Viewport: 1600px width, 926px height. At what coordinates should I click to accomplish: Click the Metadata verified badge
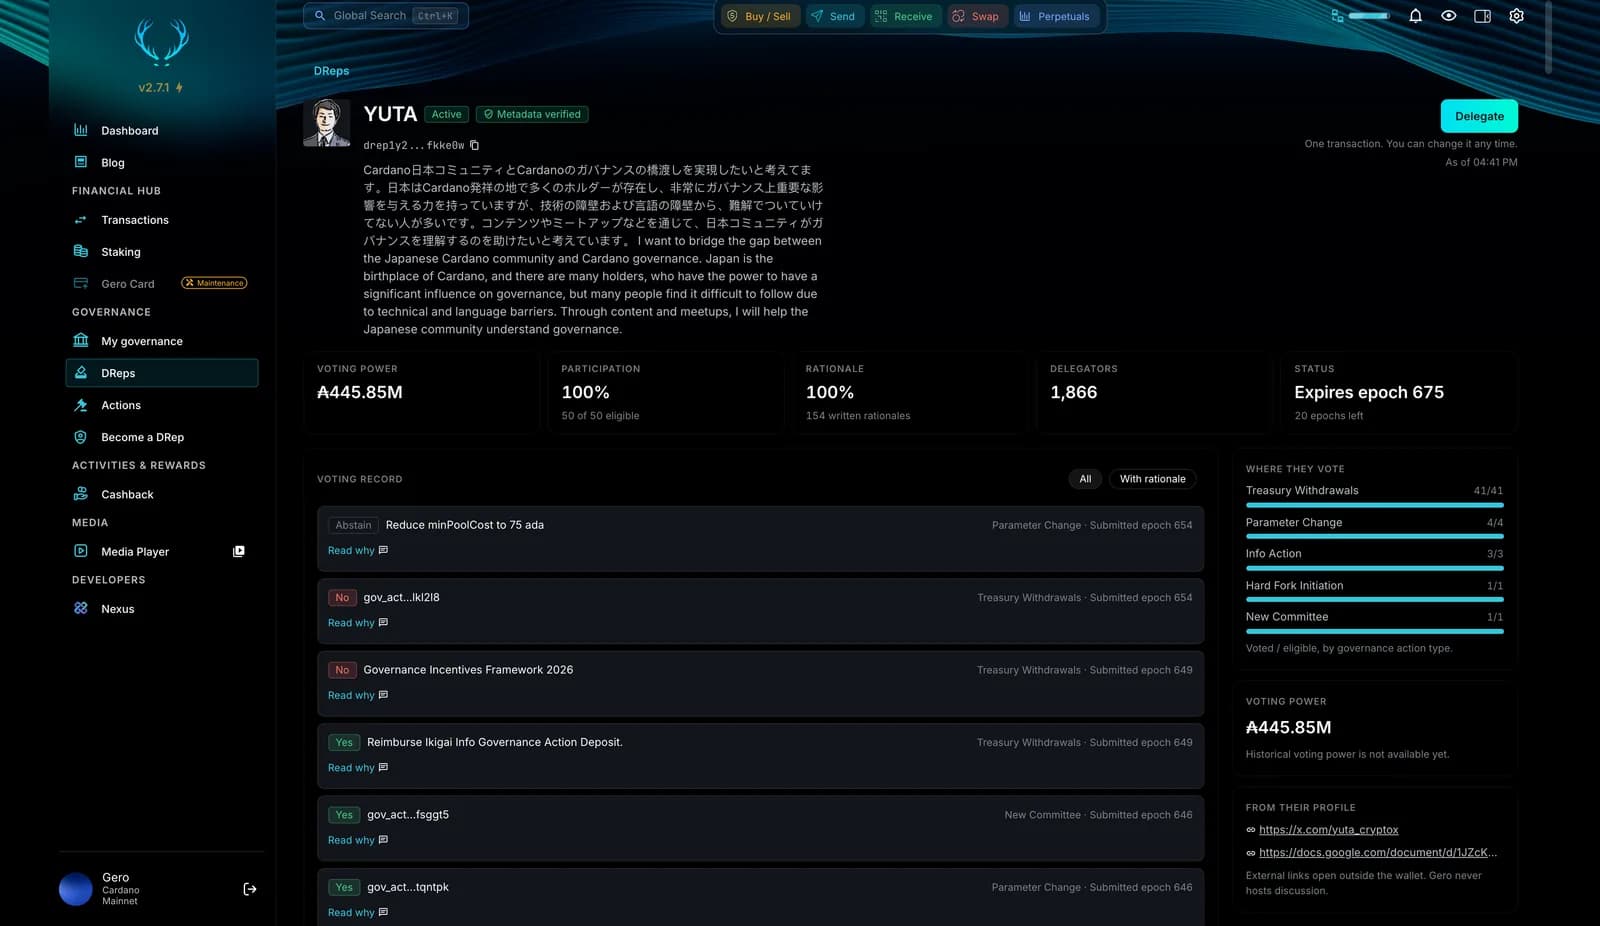(x=532, y=115)
